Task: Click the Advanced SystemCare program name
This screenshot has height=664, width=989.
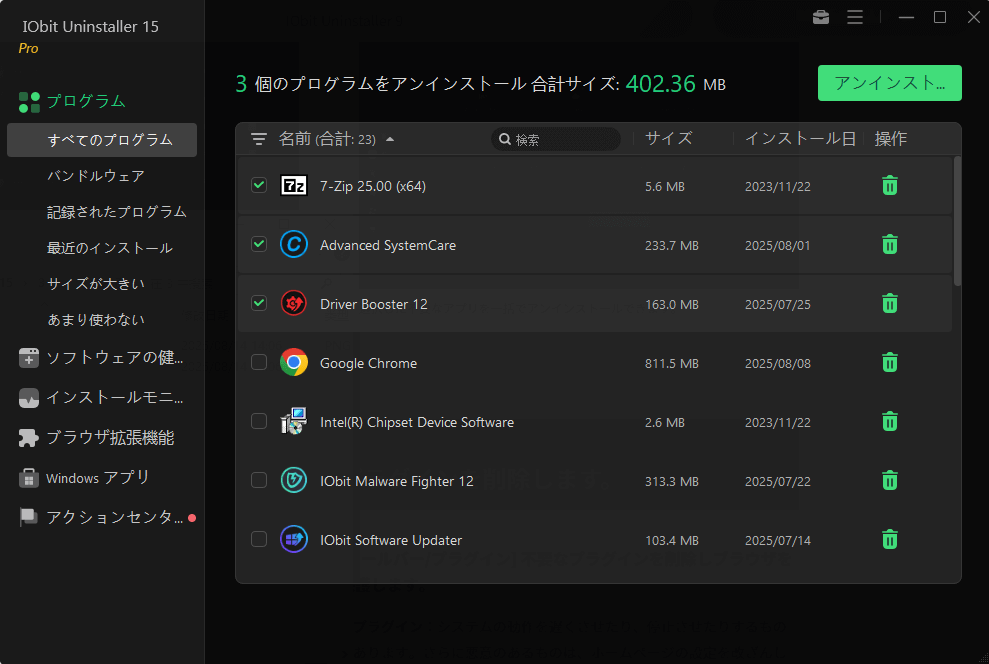Action: (x=388, y=245)
